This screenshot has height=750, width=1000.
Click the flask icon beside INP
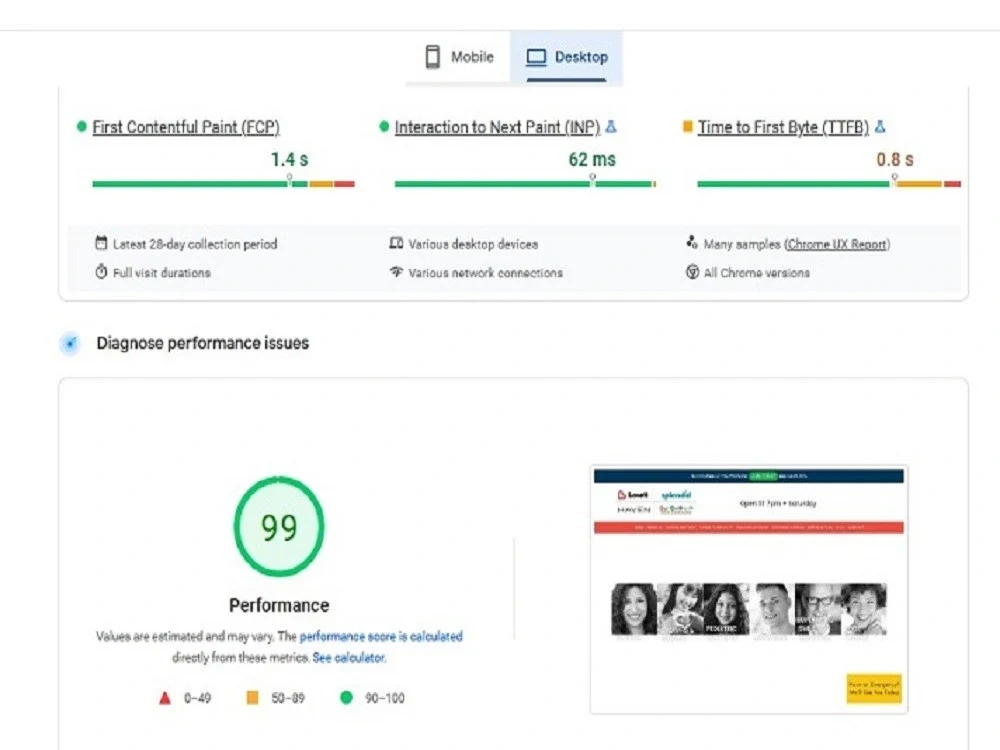coord(611,126)
